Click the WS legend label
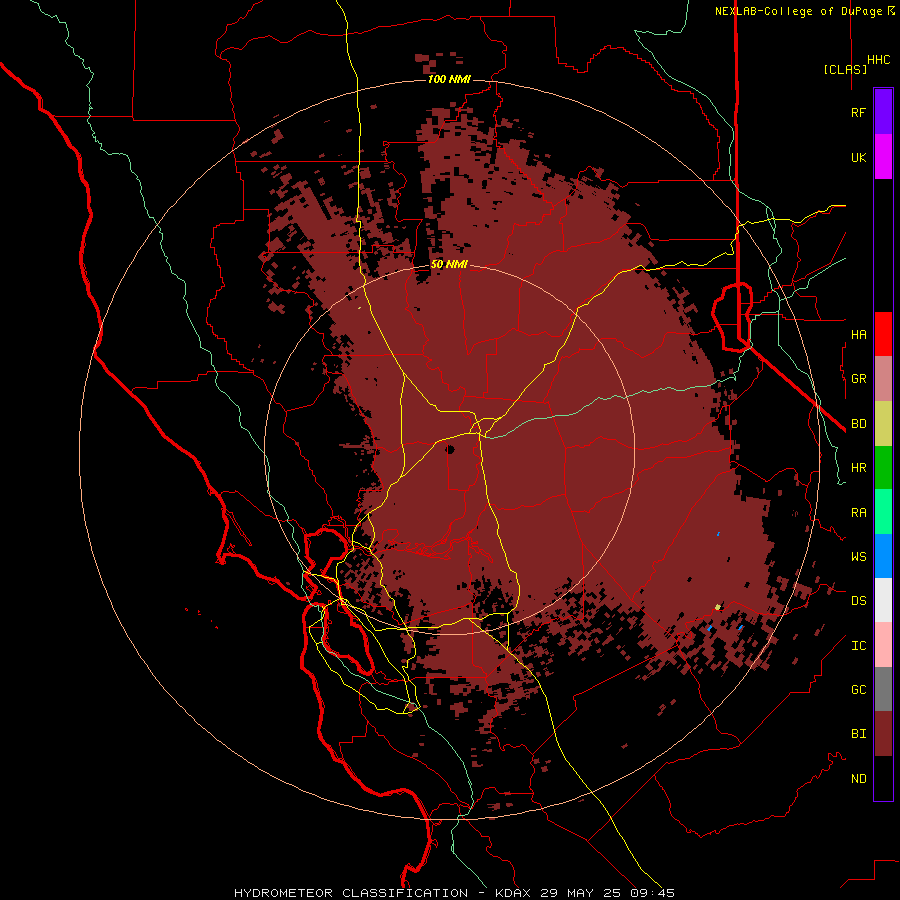Image resolution: width=900 pixels, height=900 pixels. click(x=858, y=557)
